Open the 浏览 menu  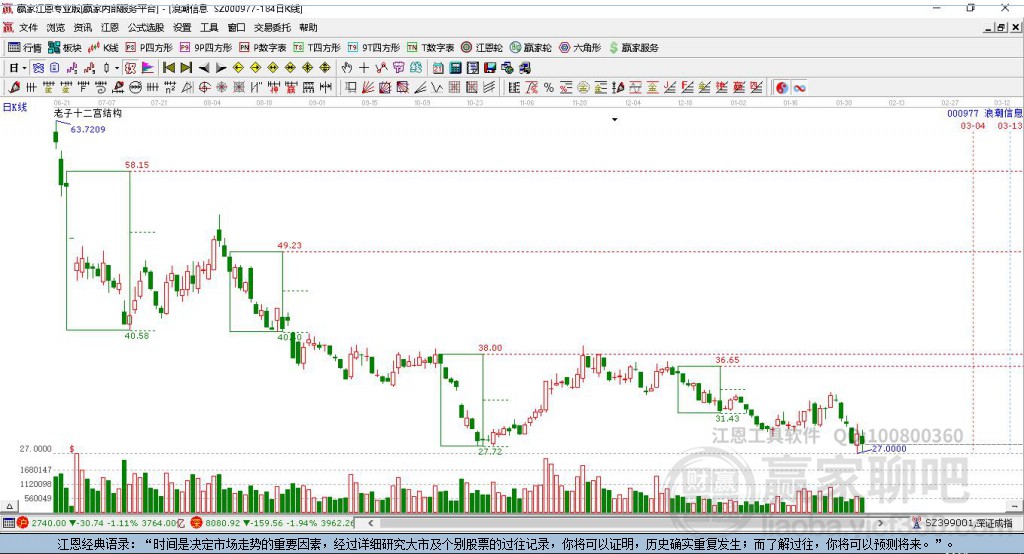pyautogui.click(x=56, y=27)
